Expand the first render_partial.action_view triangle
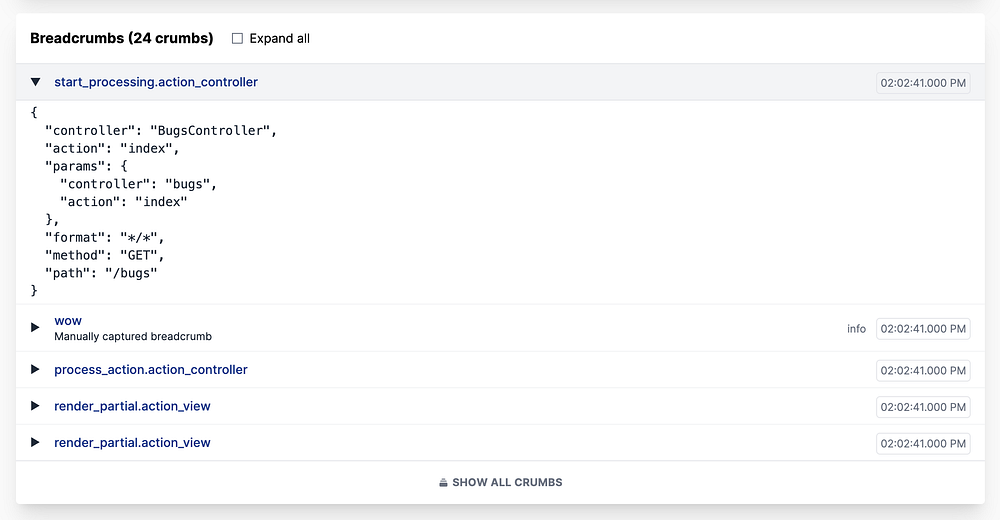The width and height of the screenshot is (1000, 520). (36, 406)
